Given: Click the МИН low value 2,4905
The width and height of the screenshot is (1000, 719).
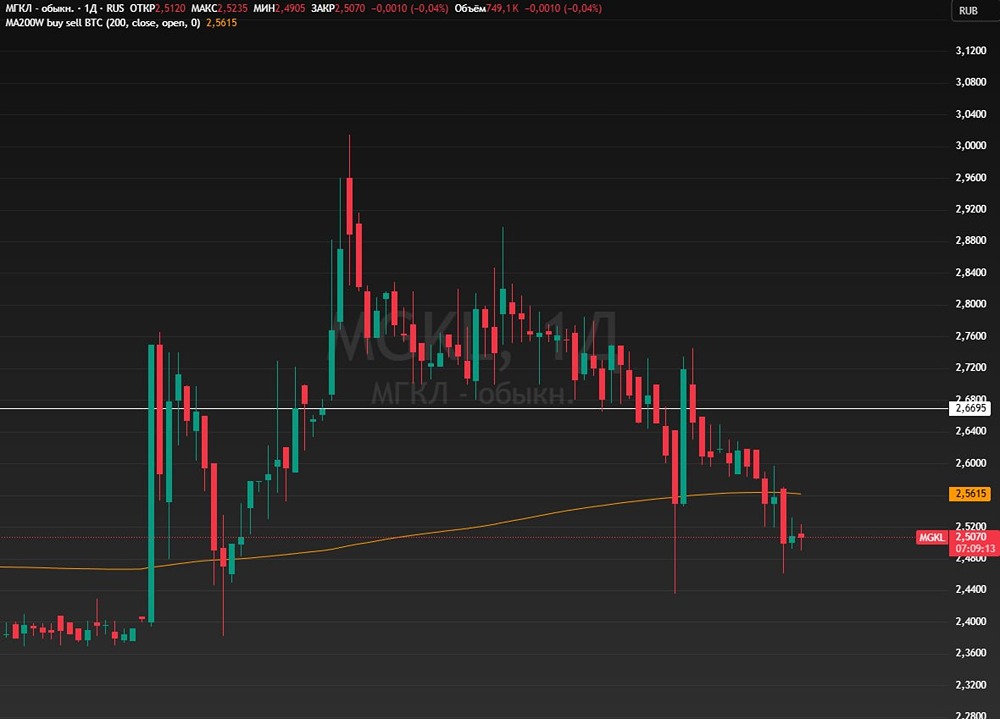Looking at the screenshot, I should pyautogui.click(x=290, y=8).
